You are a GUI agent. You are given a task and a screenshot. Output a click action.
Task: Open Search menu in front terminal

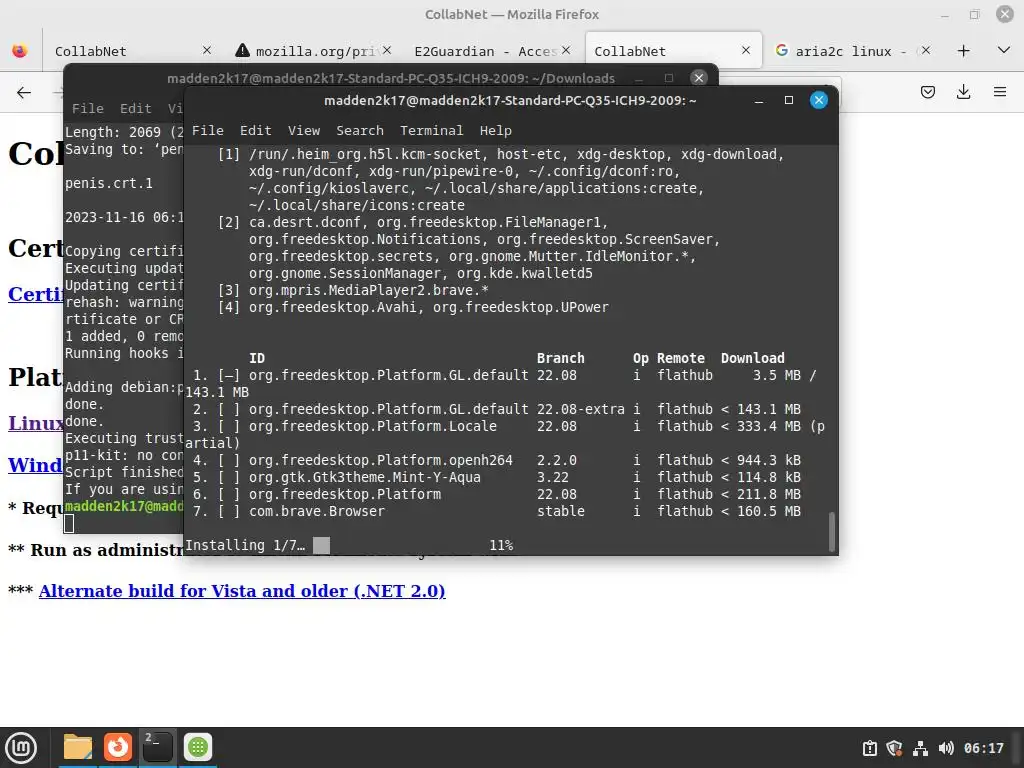360,131
